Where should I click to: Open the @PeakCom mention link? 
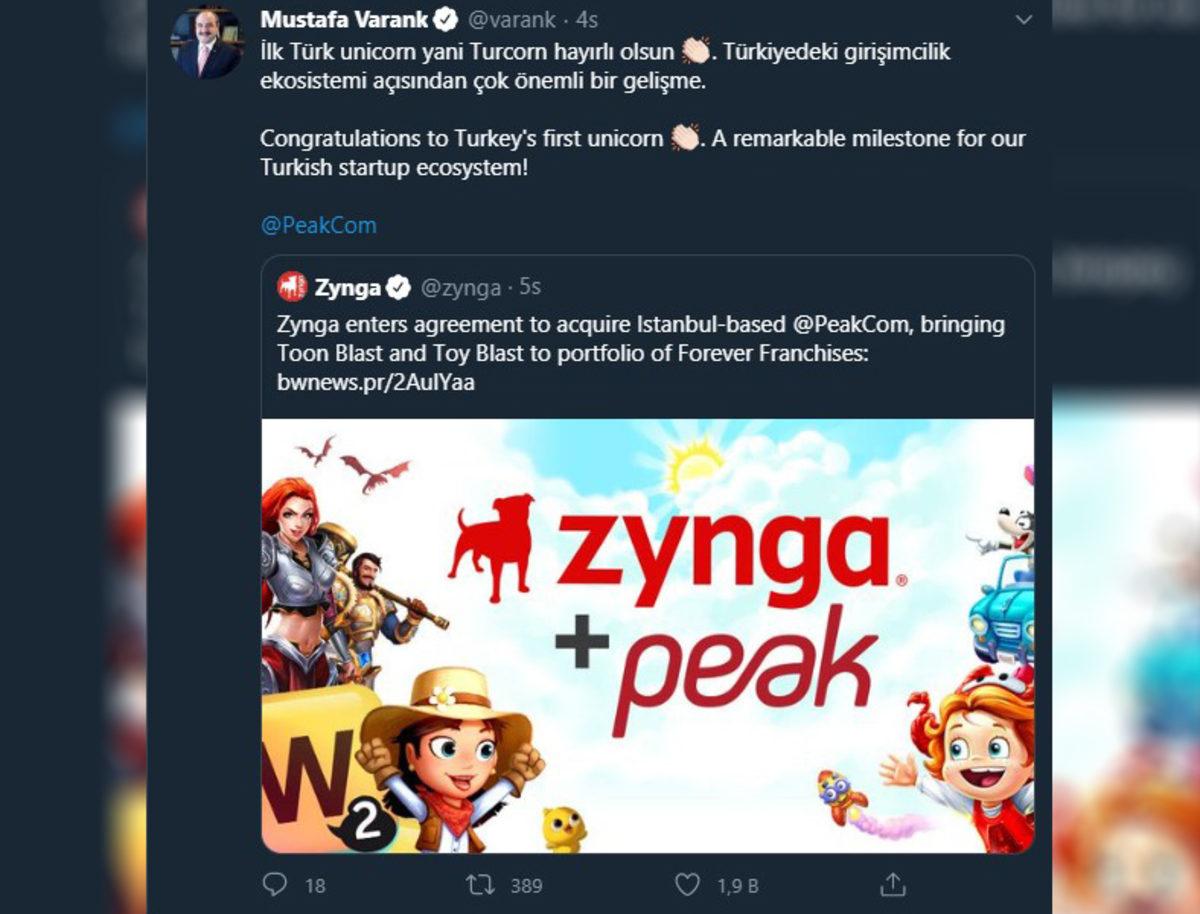coord(318,224)
